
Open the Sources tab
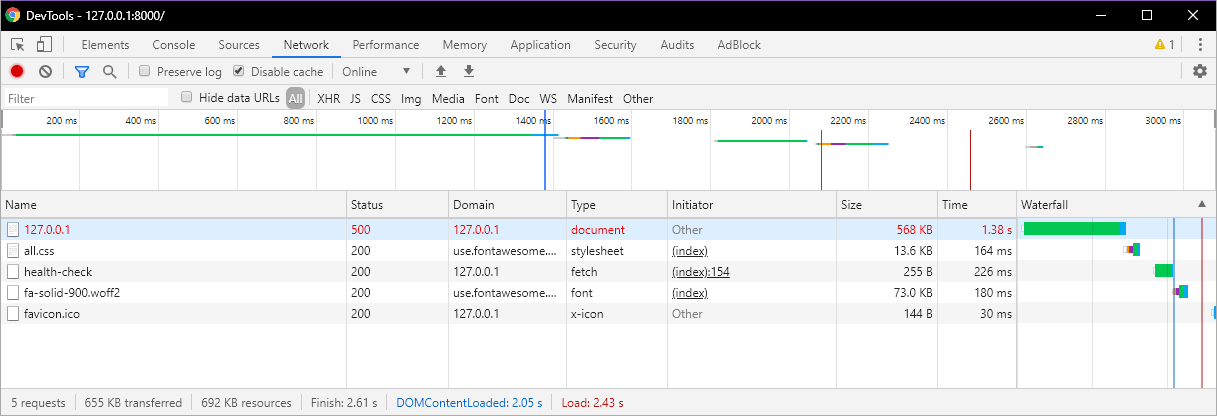[x=239, y=45]
